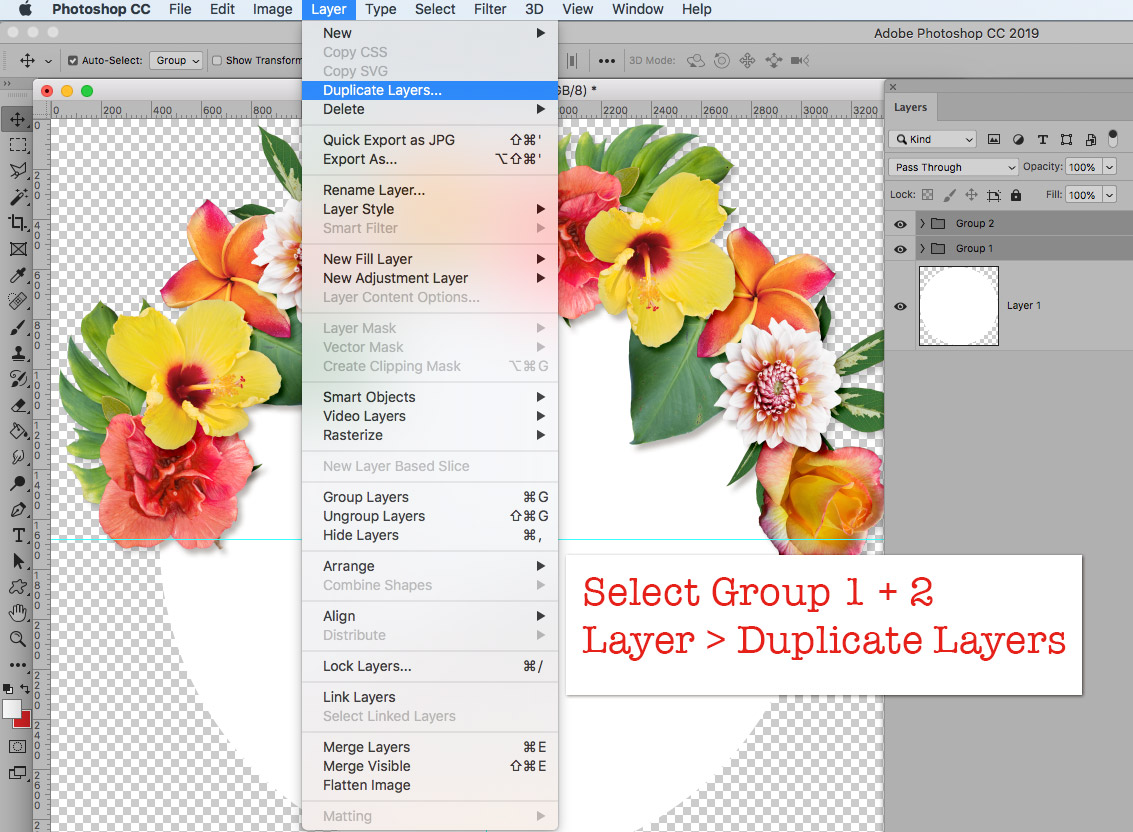Select the Move tool in toolbar
The height and width of the screenshot is (832, 1133).
(17, 119)
